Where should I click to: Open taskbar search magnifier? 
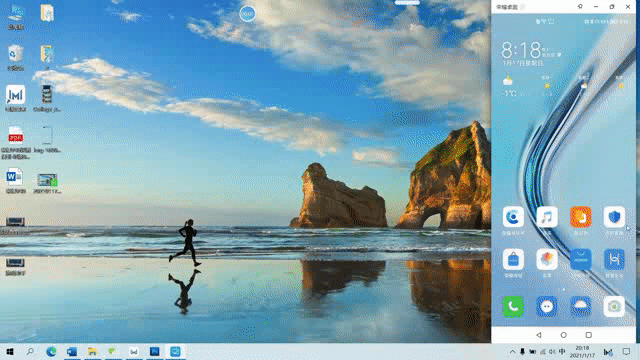(x=30, y=351)
